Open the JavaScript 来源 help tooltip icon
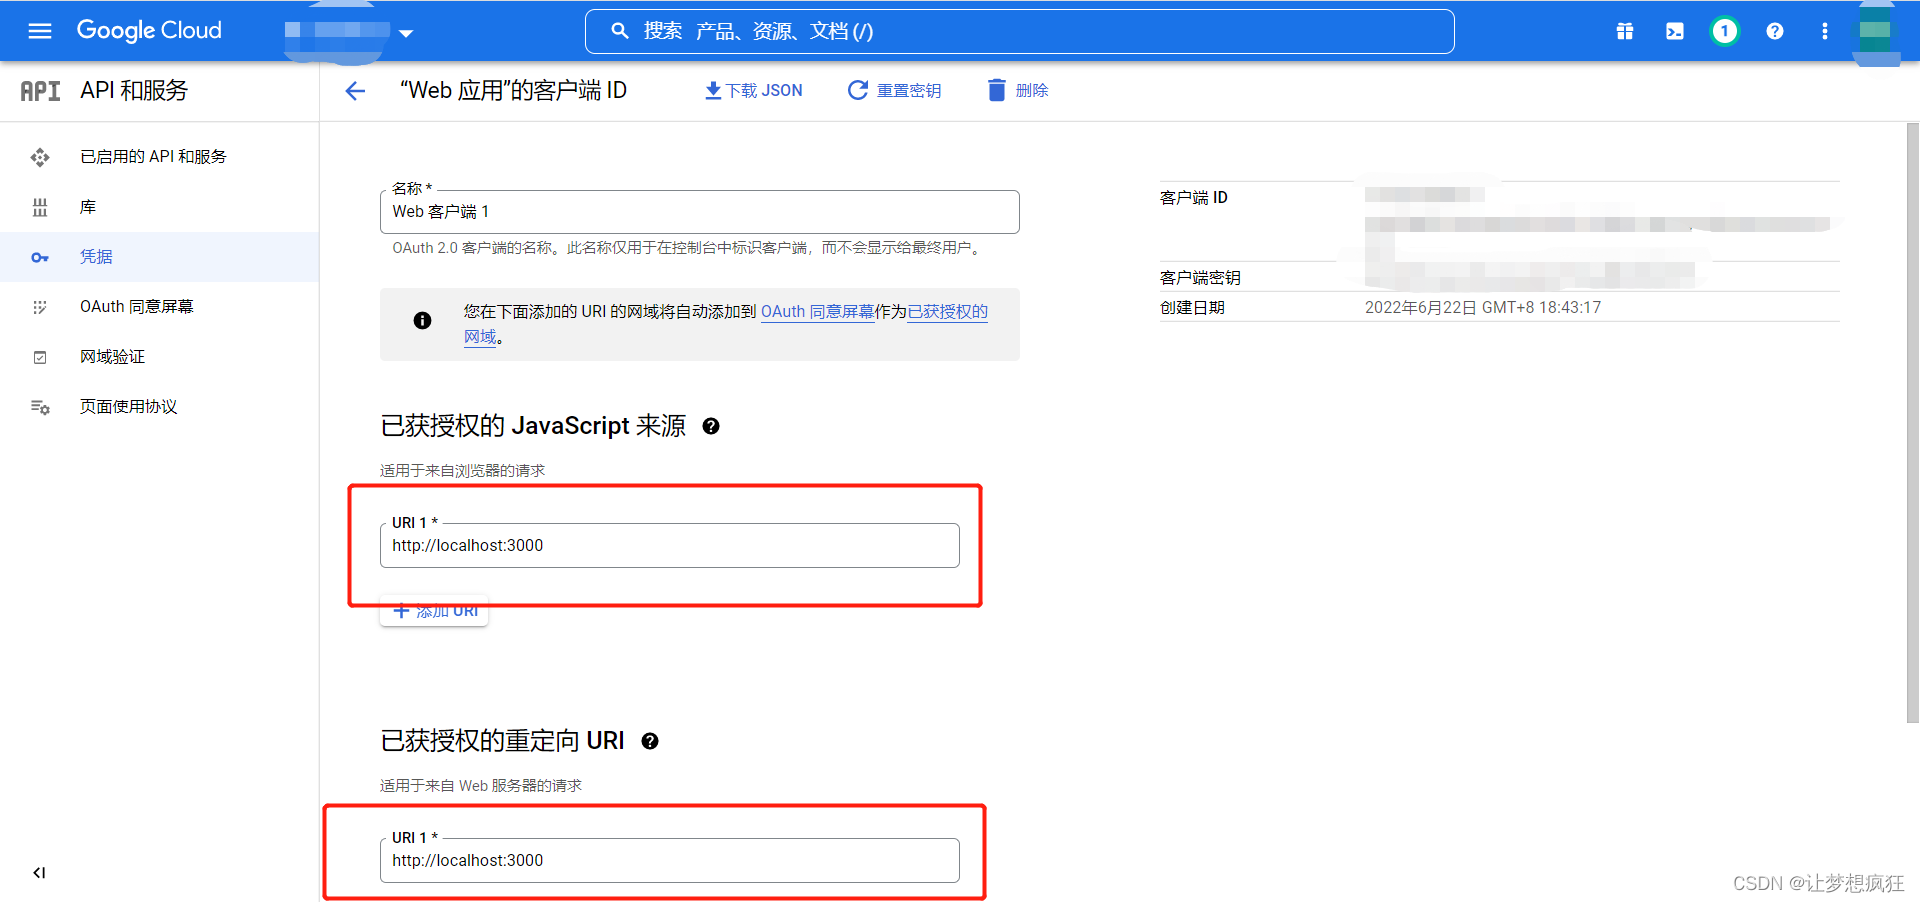This screenshot has height=902, width=1920. coord(711,426)
